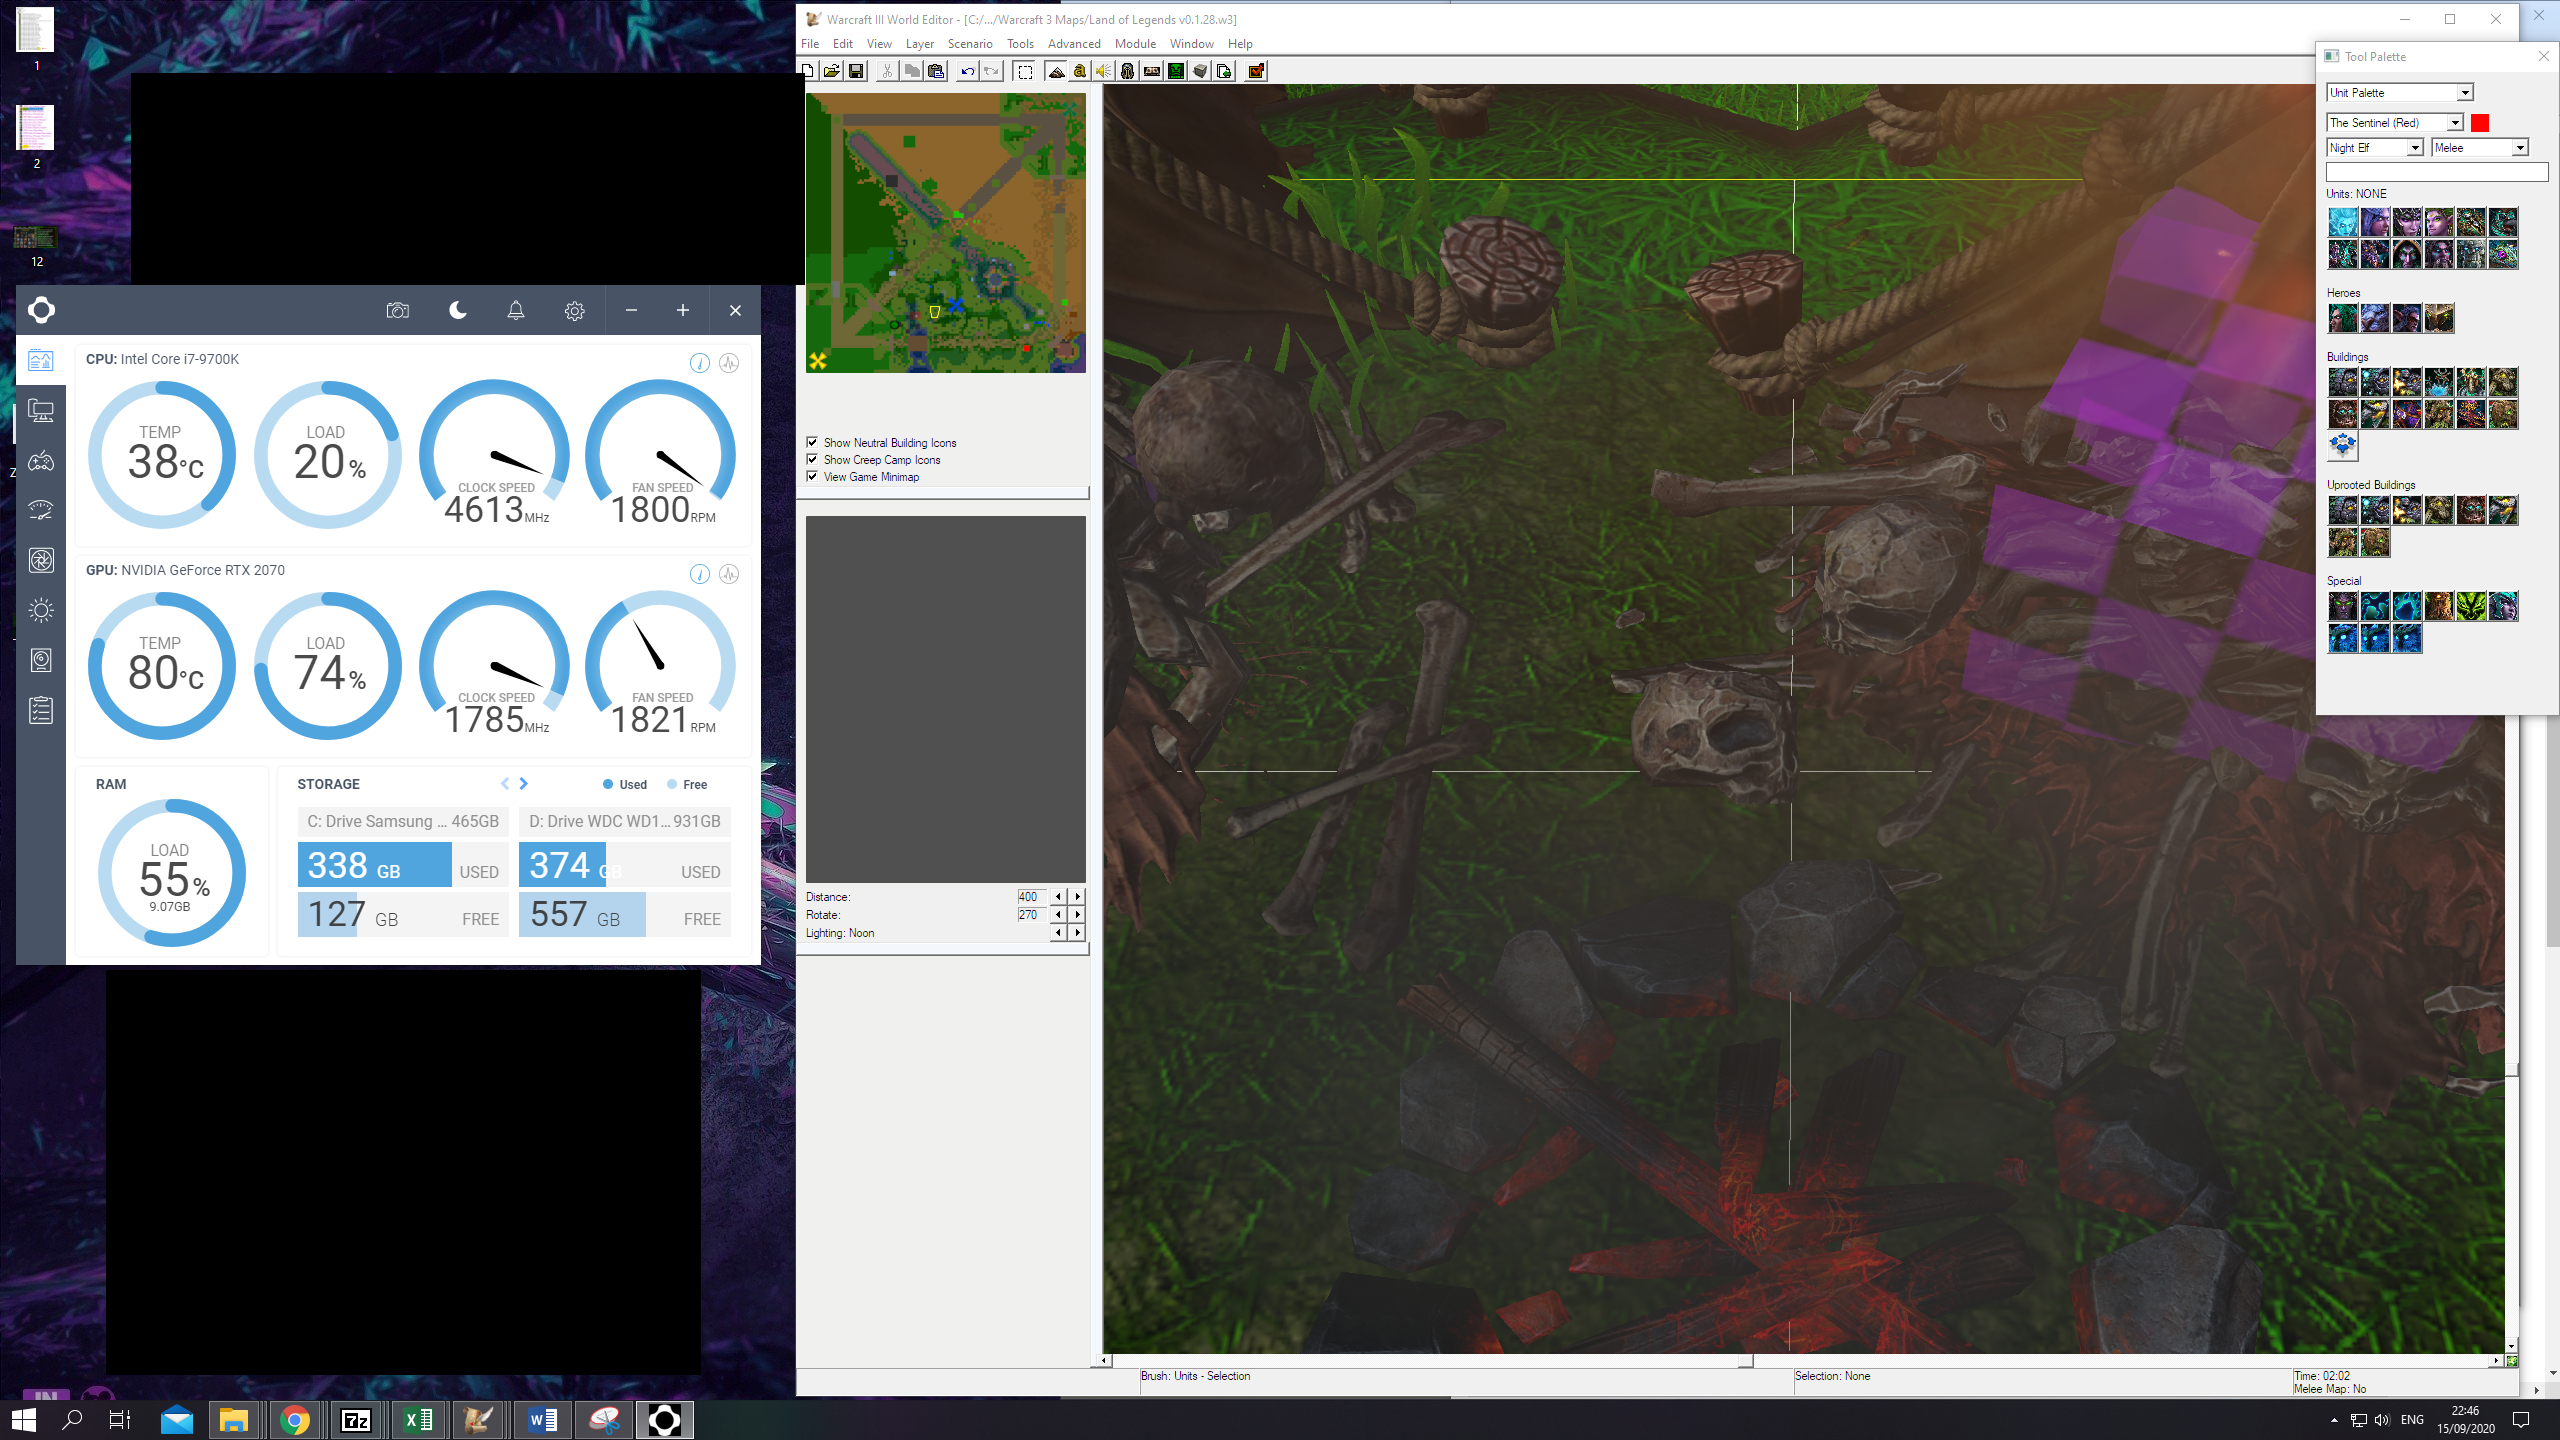Create a new map with the New toolbar icon

(808, 71)
